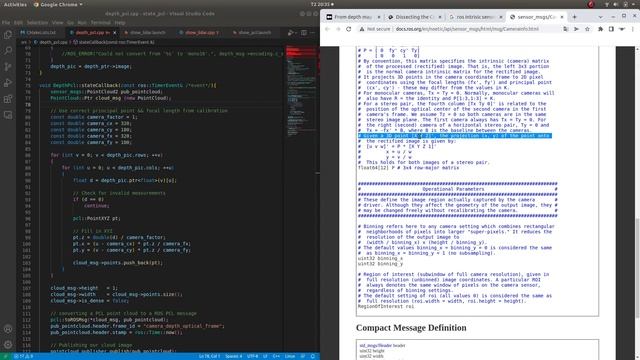Split the VS Code editor right
The image size is (640, 360).
304,33
